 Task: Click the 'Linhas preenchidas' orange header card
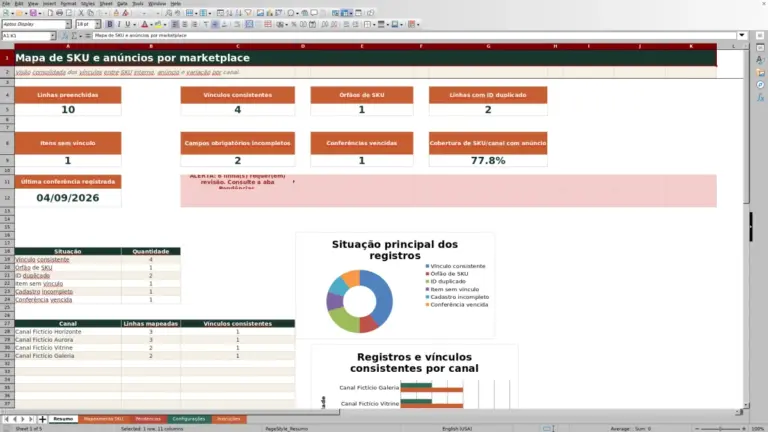(68, 95)
